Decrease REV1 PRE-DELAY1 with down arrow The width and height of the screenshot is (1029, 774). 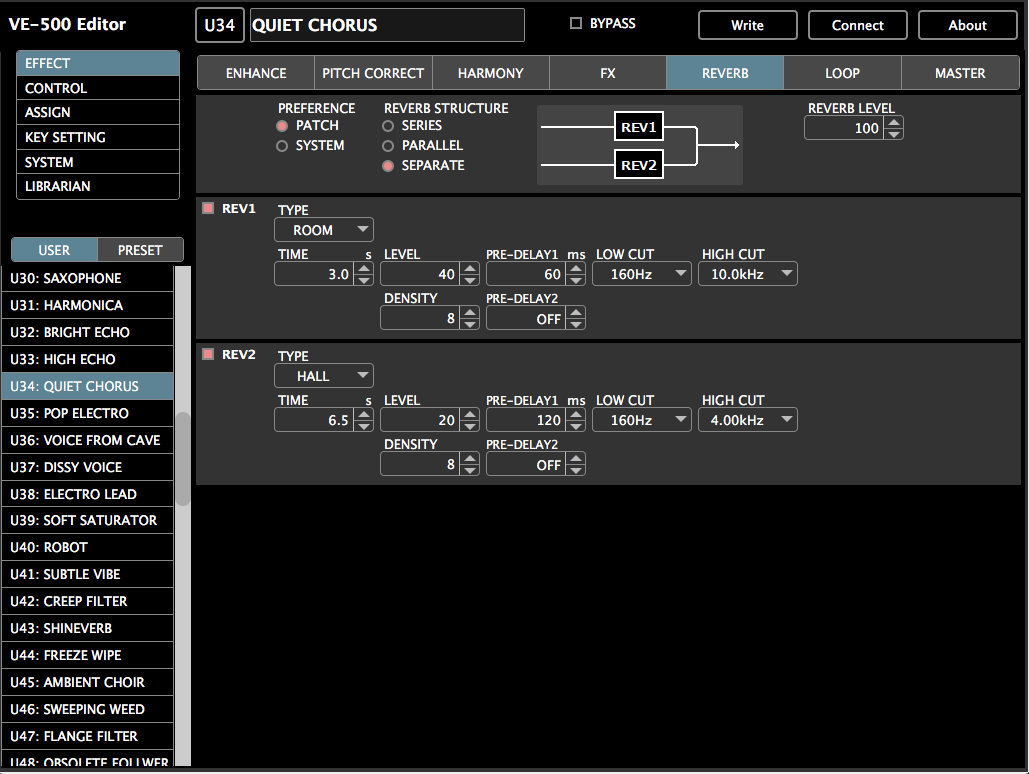576,280
